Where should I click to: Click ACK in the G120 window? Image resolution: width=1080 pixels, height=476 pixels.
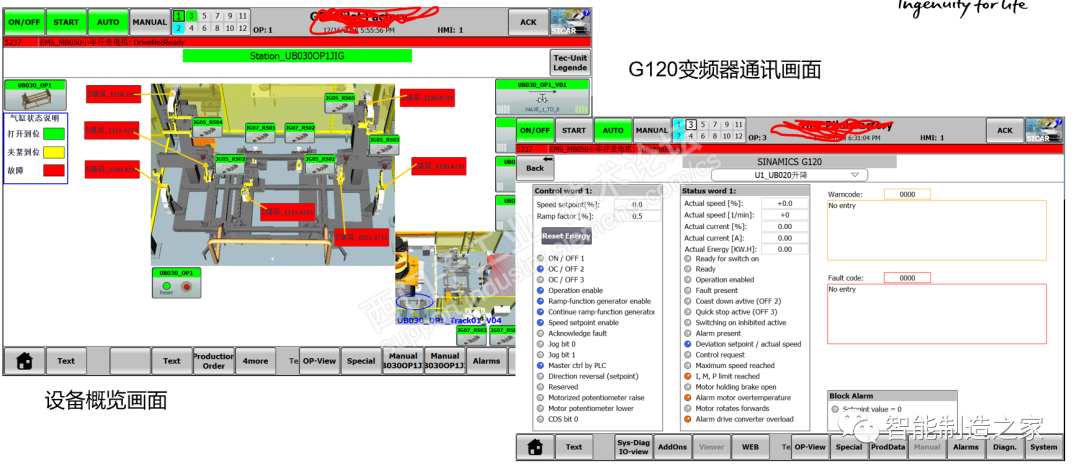point(1005,130)
